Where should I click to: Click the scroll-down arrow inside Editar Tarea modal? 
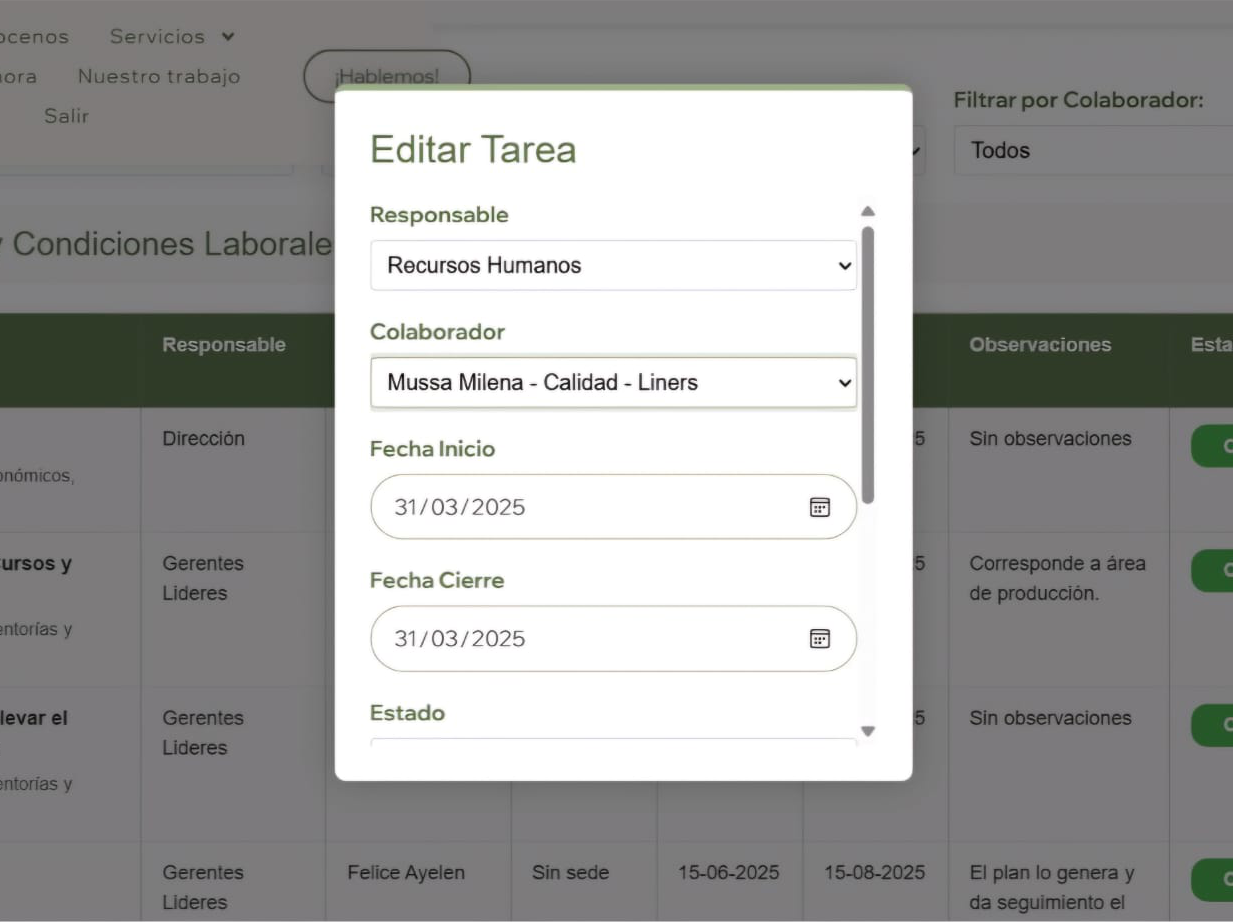[867, 731]
